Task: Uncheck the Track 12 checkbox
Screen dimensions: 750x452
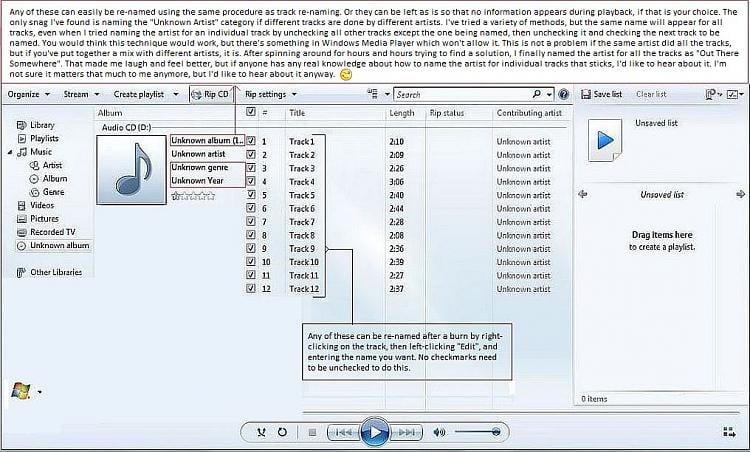Action: [x=251, y=288]
